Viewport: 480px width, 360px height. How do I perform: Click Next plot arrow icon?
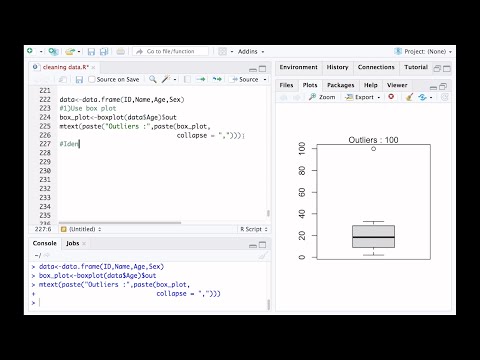pos(297,97)
